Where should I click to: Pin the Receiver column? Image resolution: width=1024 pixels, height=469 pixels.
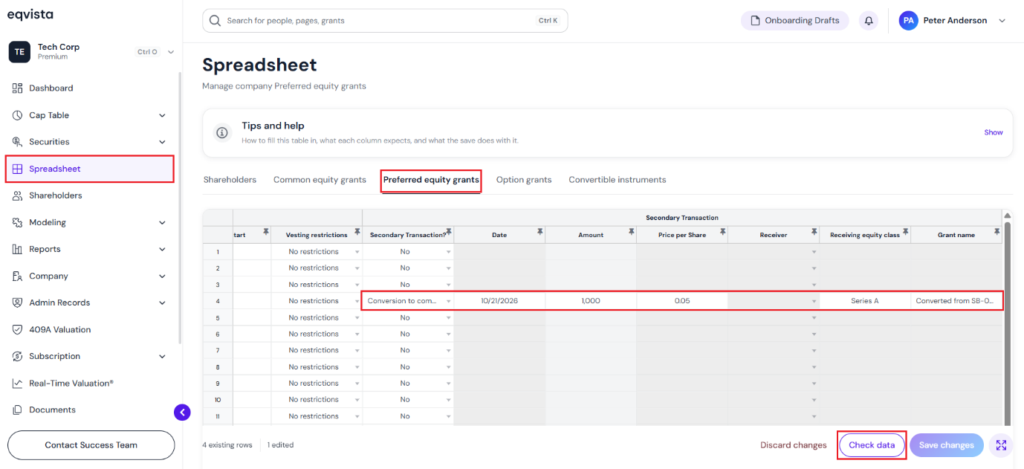point(814,231)
